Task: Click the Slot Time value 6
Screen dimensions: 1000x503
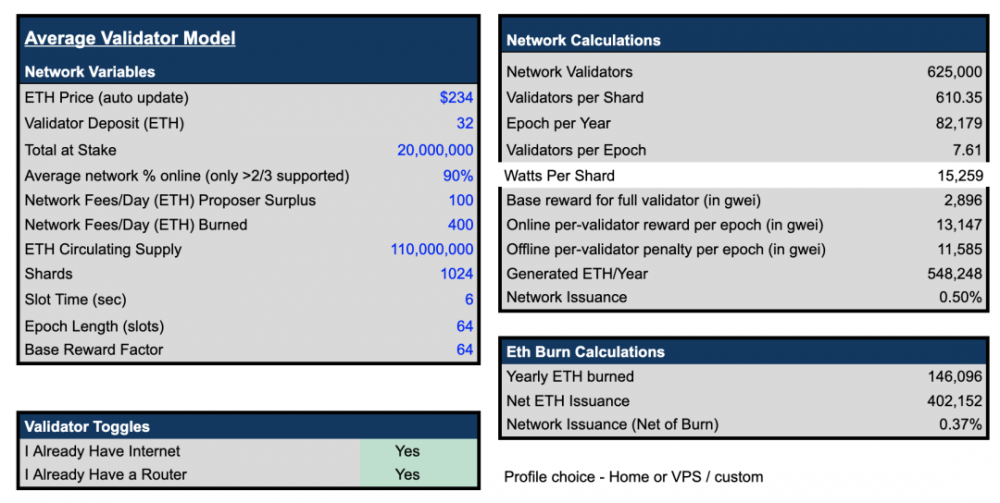Action: tap(468, 300)
